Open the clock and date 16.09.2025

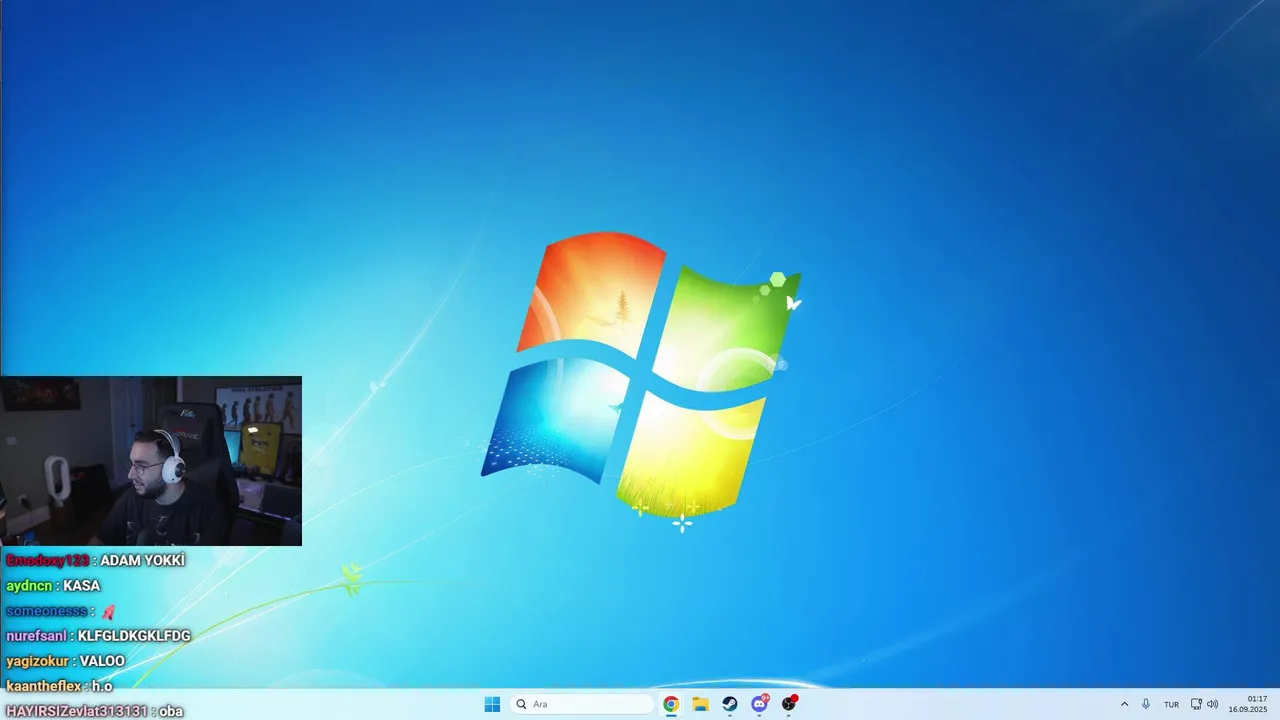pyautogui.click(x=1248, y=704)
